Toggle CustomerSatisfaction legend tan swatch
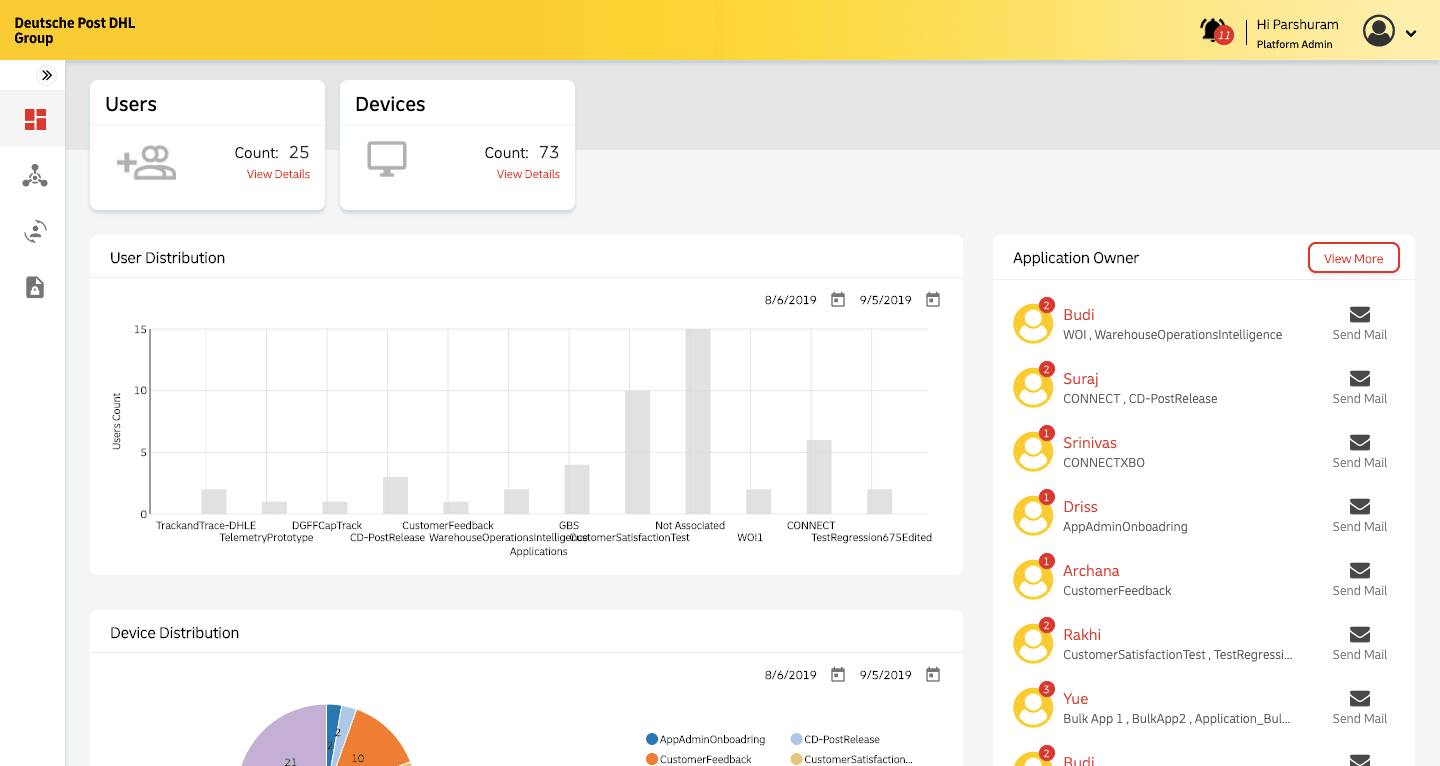Viewport: 1440px width, 766px height. [x=796, y=760]
